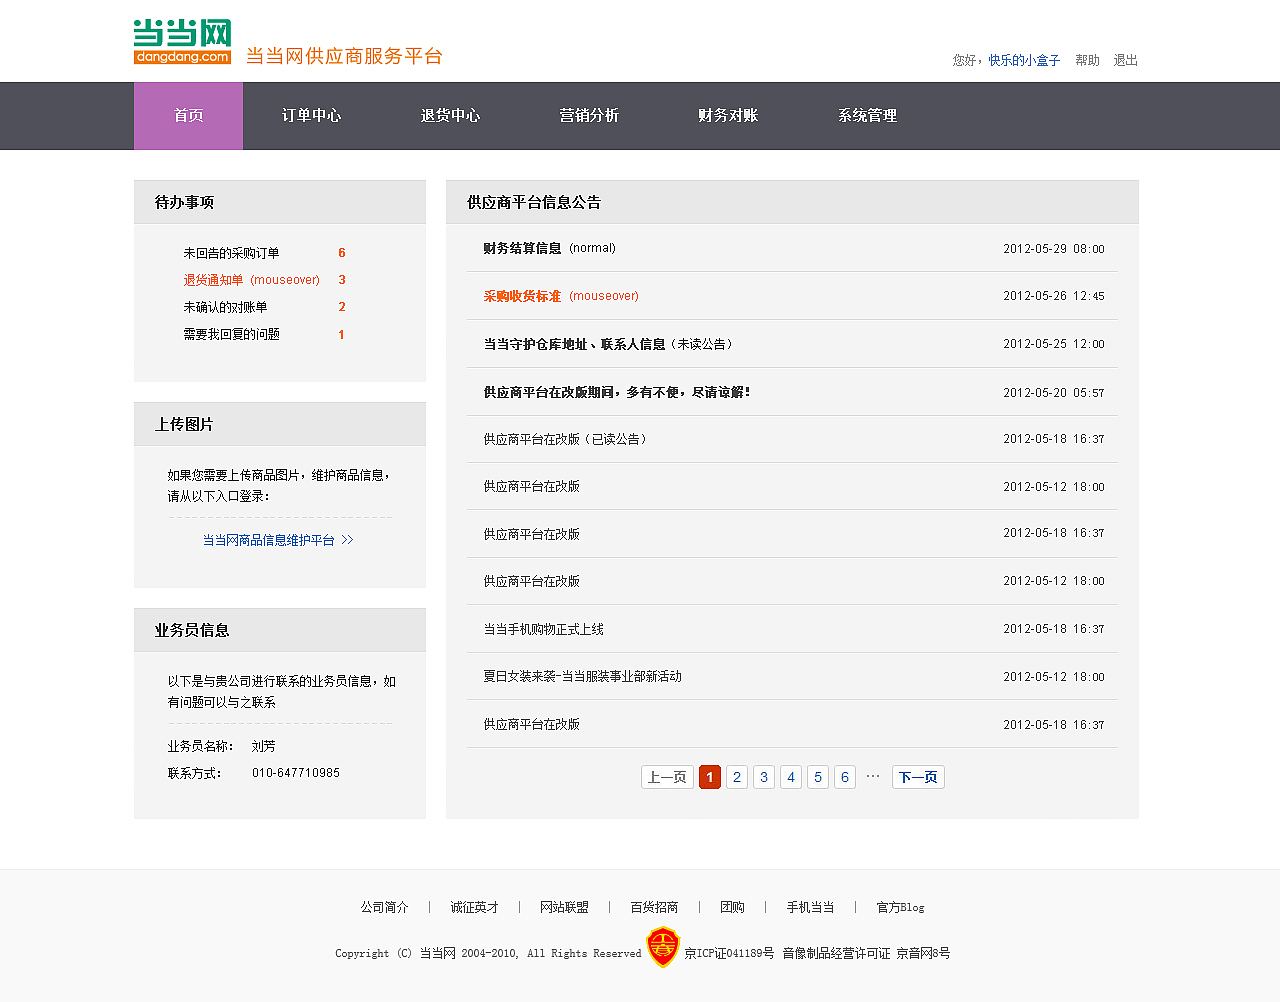This screenshot has width=1280, height=1002.
Task: Open the 订单中心 tab
Action: [x=311, y=115]
